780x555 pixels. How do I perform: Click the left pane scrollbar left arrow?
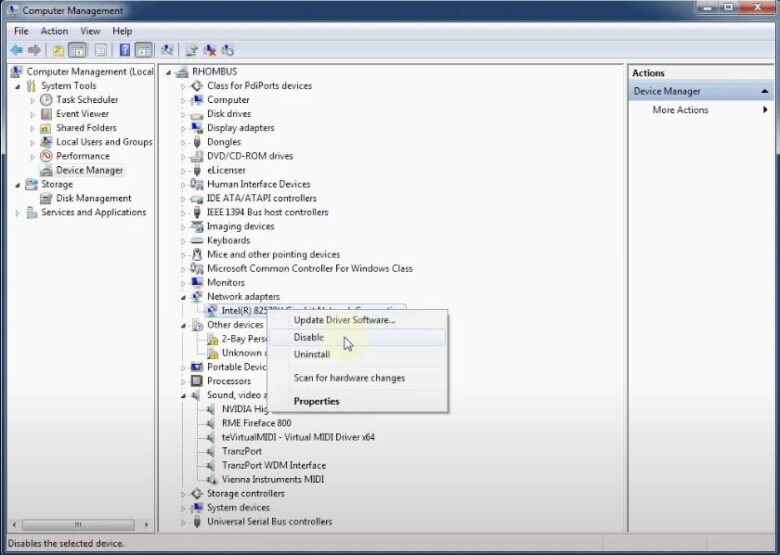tap(14, 525)
